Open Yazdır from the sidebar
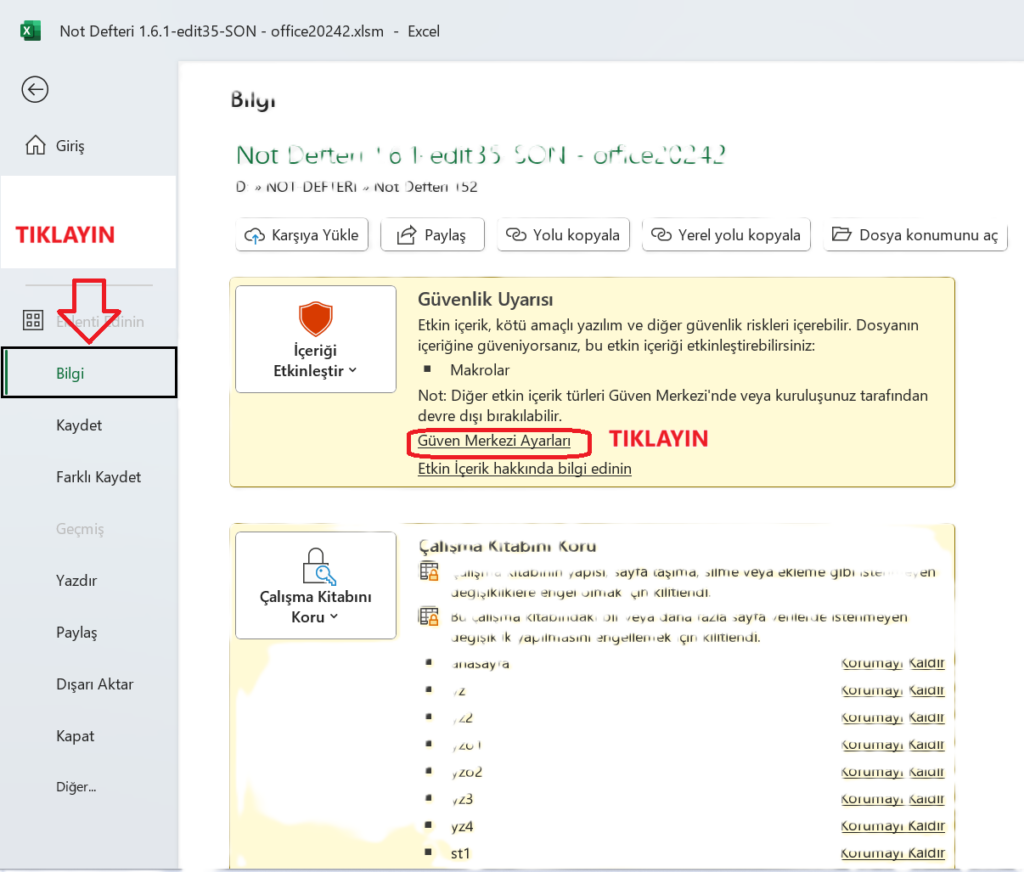The image size is (1024, 872). (x=76, y=581)
